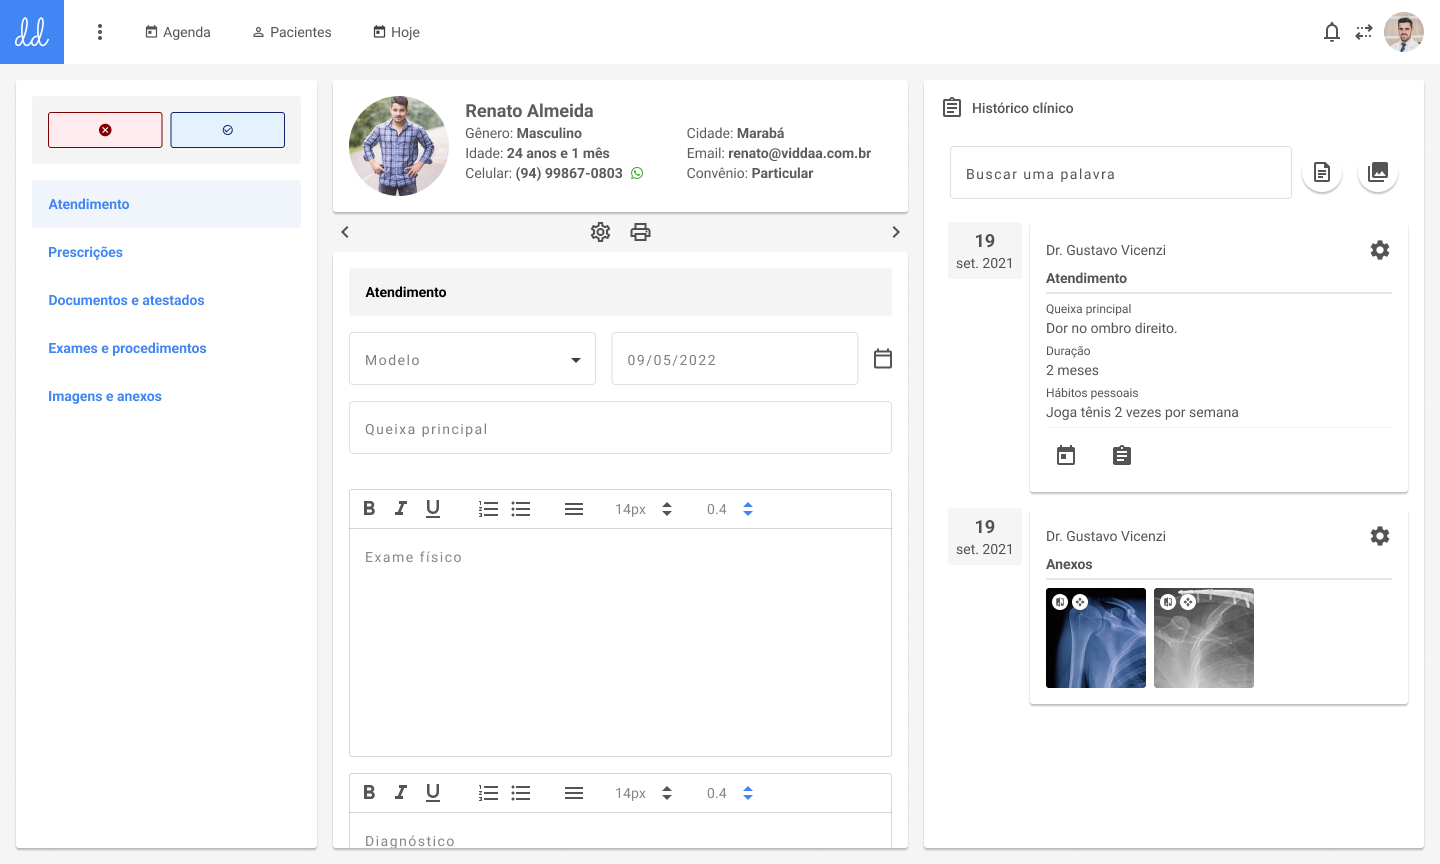Click the WhatsApp icon beside phone number
The height and width of the screenshot is (864, 1440).
pyautogui.click(x=637, y=173)
